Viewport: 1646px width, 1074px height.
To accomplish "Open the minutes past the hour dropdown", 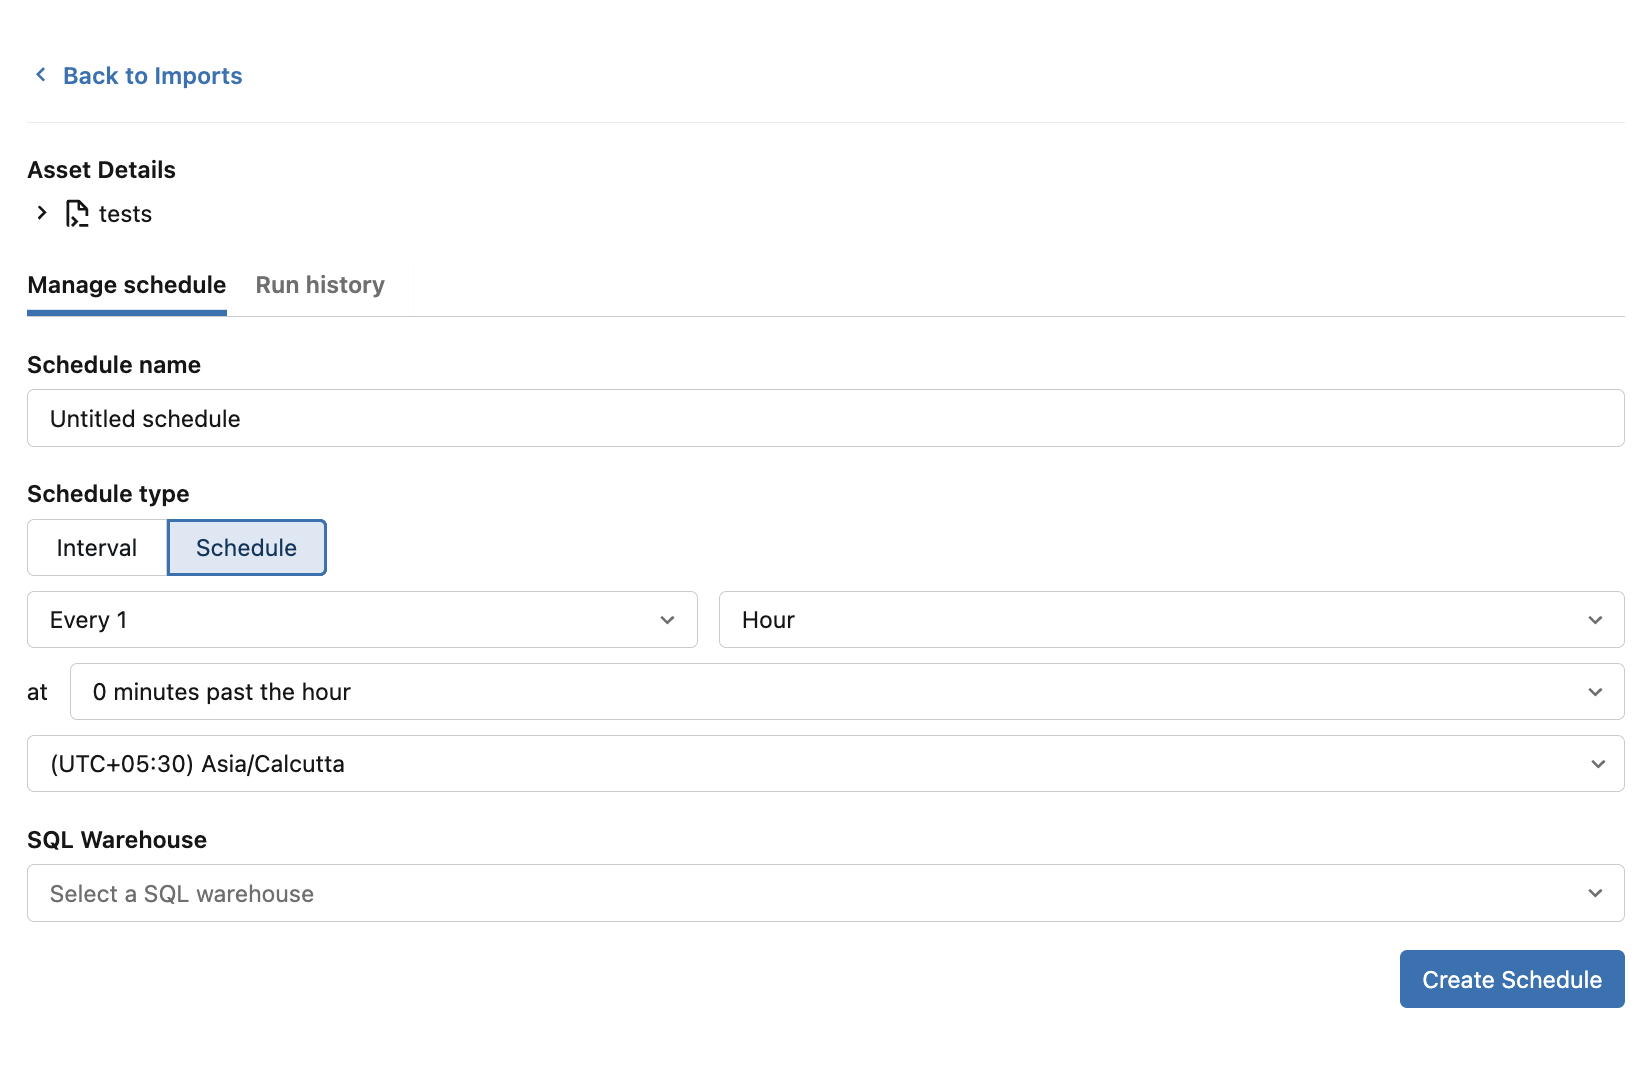I will coord(847,692).
